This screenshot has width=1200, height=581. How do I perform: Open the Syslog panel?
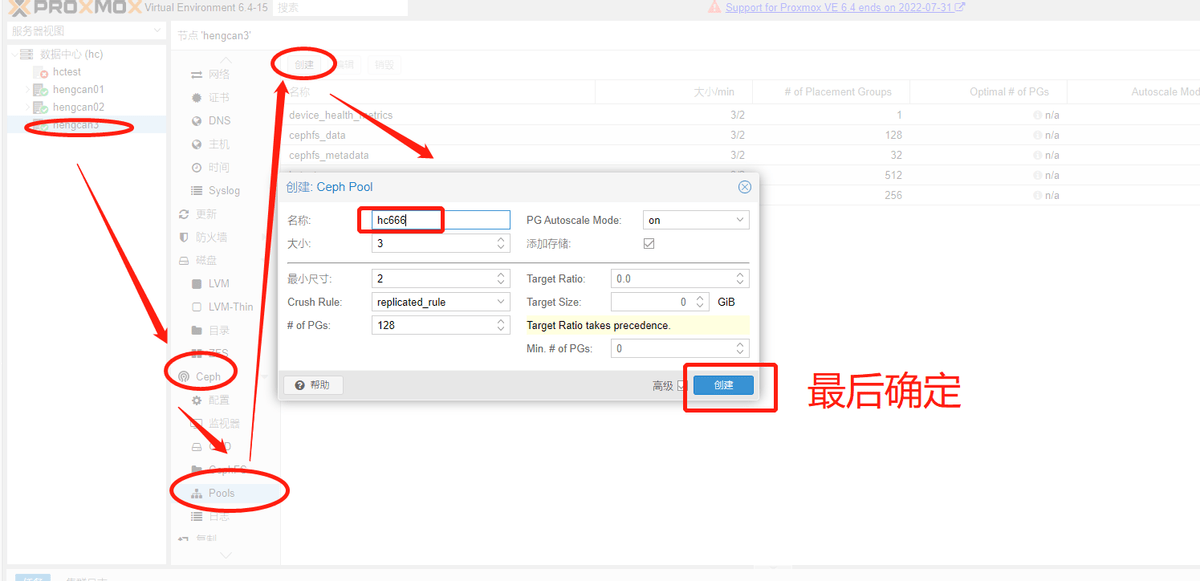216,190
